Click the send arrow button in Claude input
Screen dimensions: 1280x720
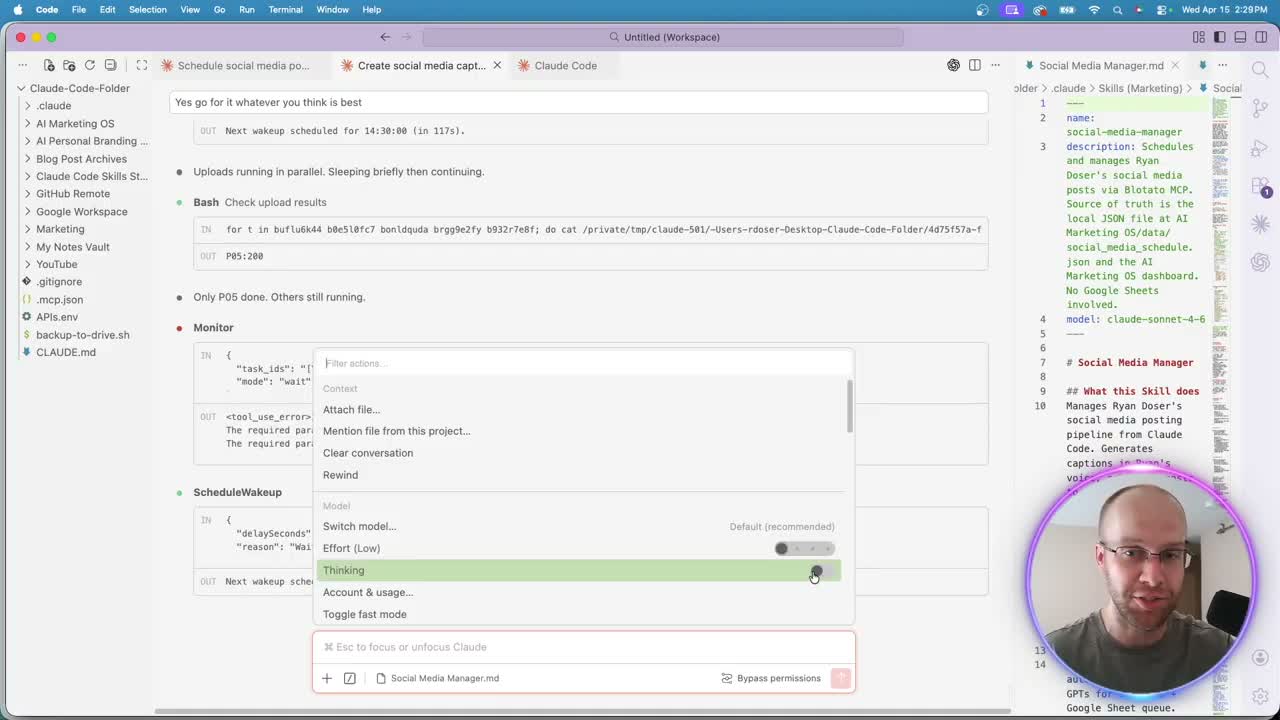click(841, 678)
